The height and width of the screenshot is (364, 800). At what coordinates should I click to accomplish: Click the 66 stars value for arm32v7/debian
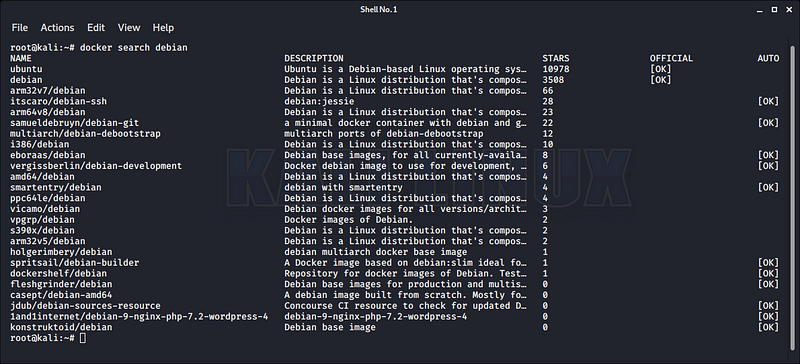[548, 90]
